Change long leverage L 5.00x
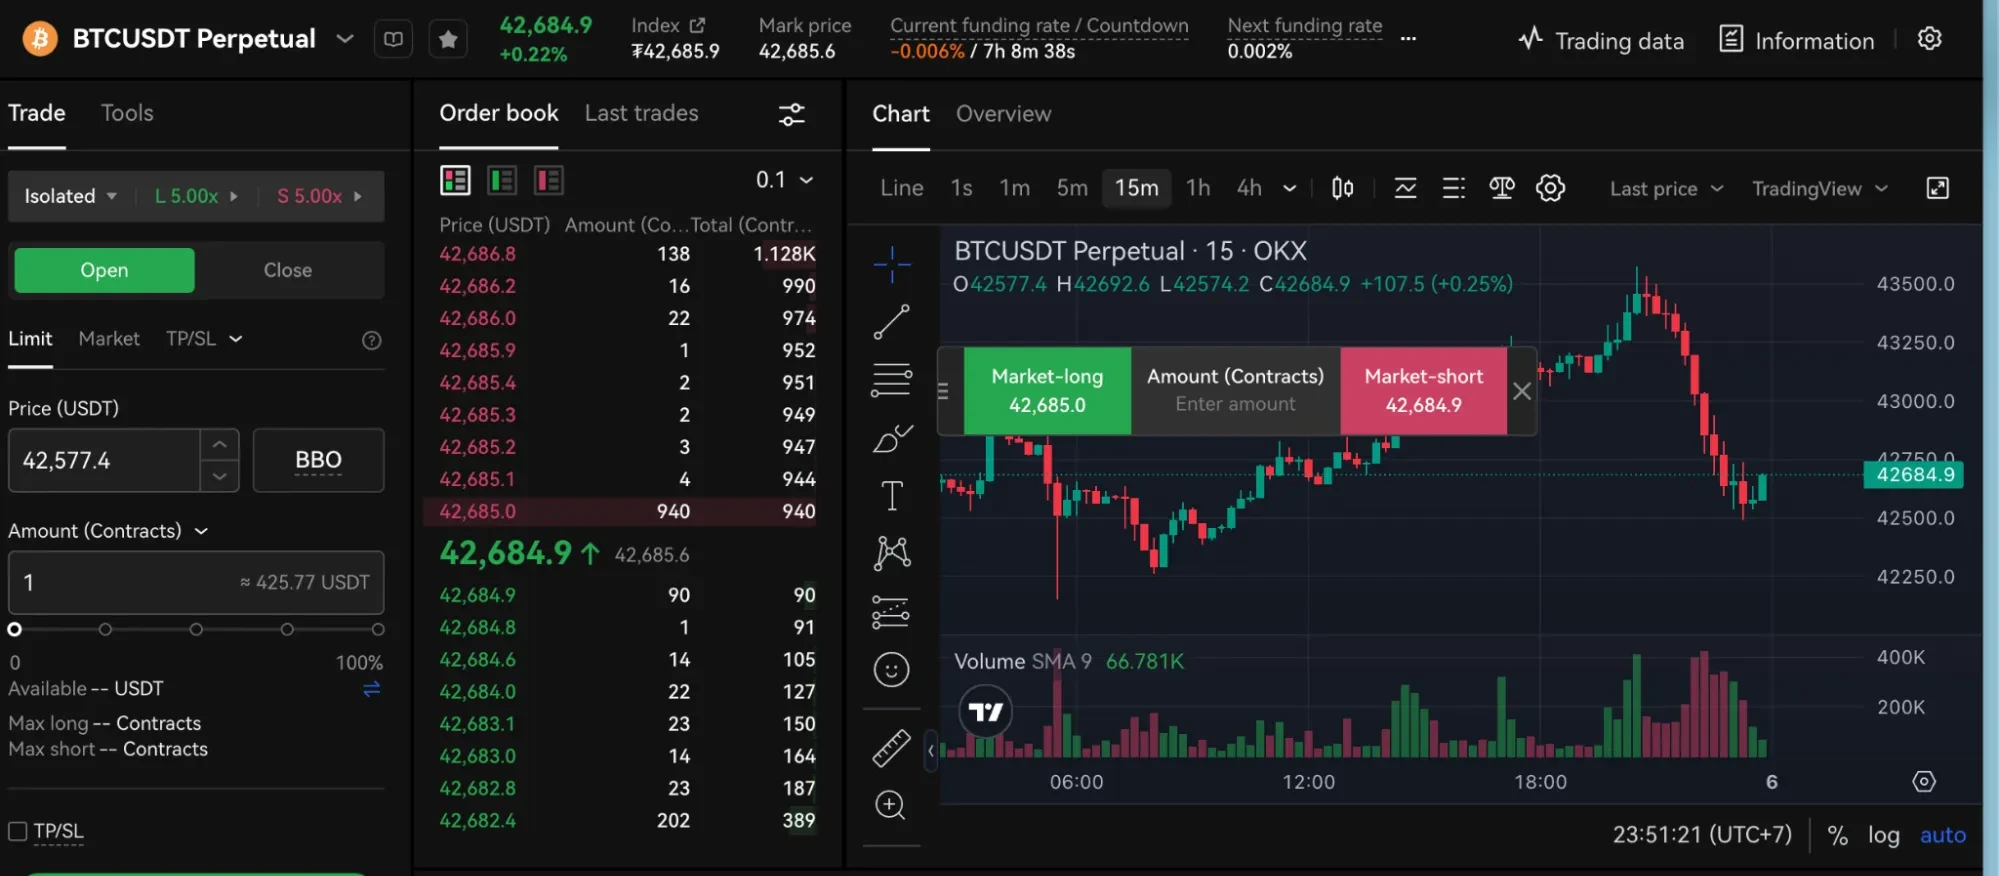Viewport: 1999px width, 876px height. point(197,196)
